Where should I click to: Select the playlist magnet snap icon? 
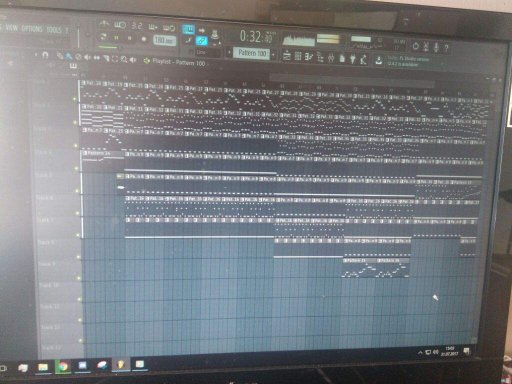(x=45, y=55)
